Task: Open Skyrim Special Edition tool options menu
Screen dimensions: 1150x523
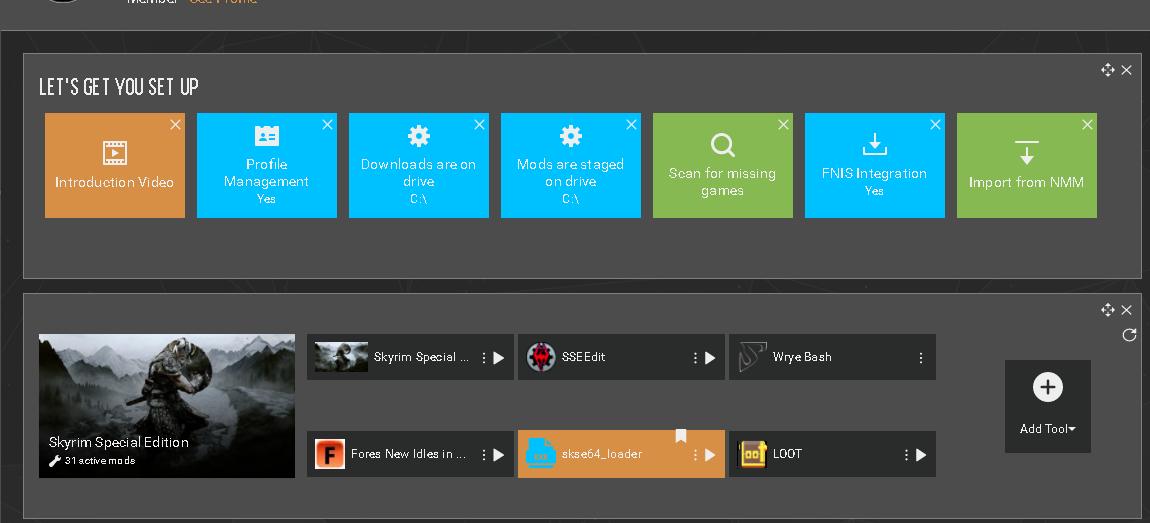Action: [x=483, y=358]
